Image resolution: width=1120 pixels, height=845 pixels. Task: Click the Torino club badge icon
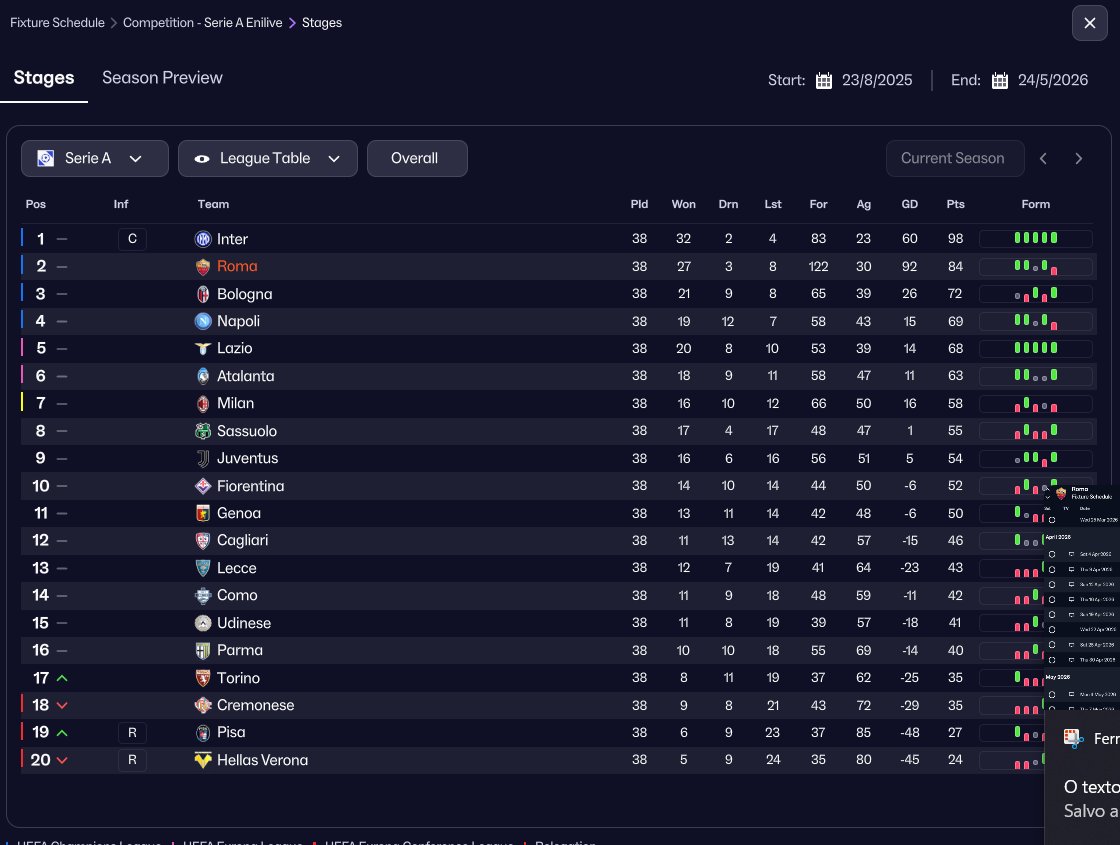203,678
